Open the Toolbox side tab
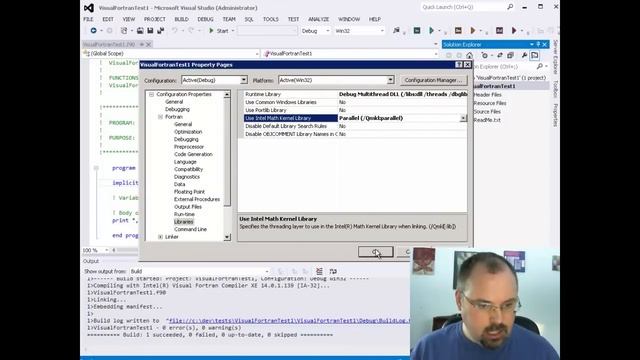Screen dimensions: 640x360 click(x=555, y=89)
